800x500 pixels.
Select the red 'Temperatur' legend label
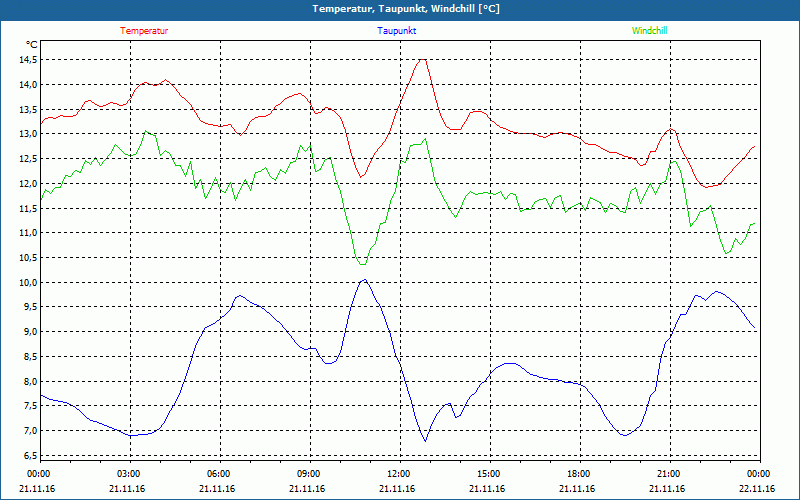tap(144, 31)
